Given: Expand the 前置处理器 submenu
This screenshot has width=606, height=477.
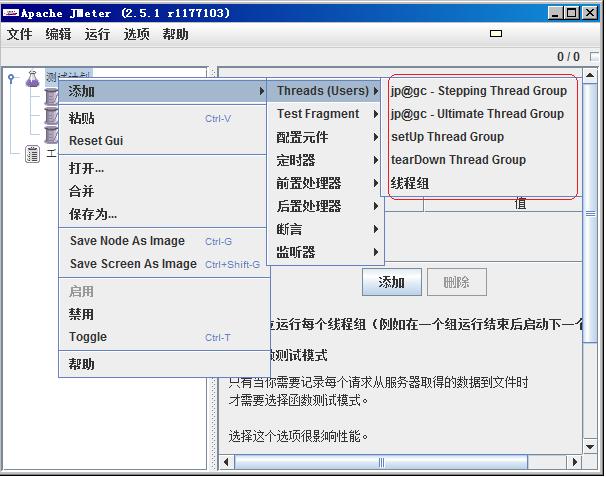Looking at the screenshot, I should tap(325, 183).
